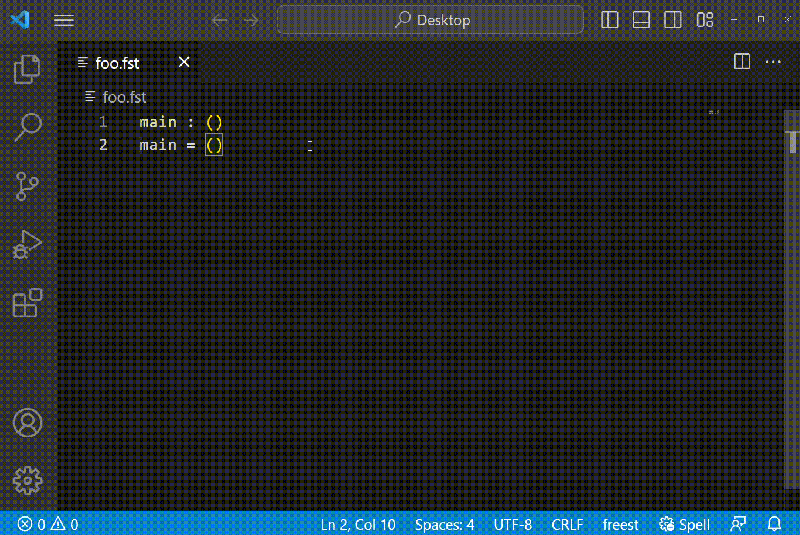Change indentation via Spaces: 4

(444, 524)
